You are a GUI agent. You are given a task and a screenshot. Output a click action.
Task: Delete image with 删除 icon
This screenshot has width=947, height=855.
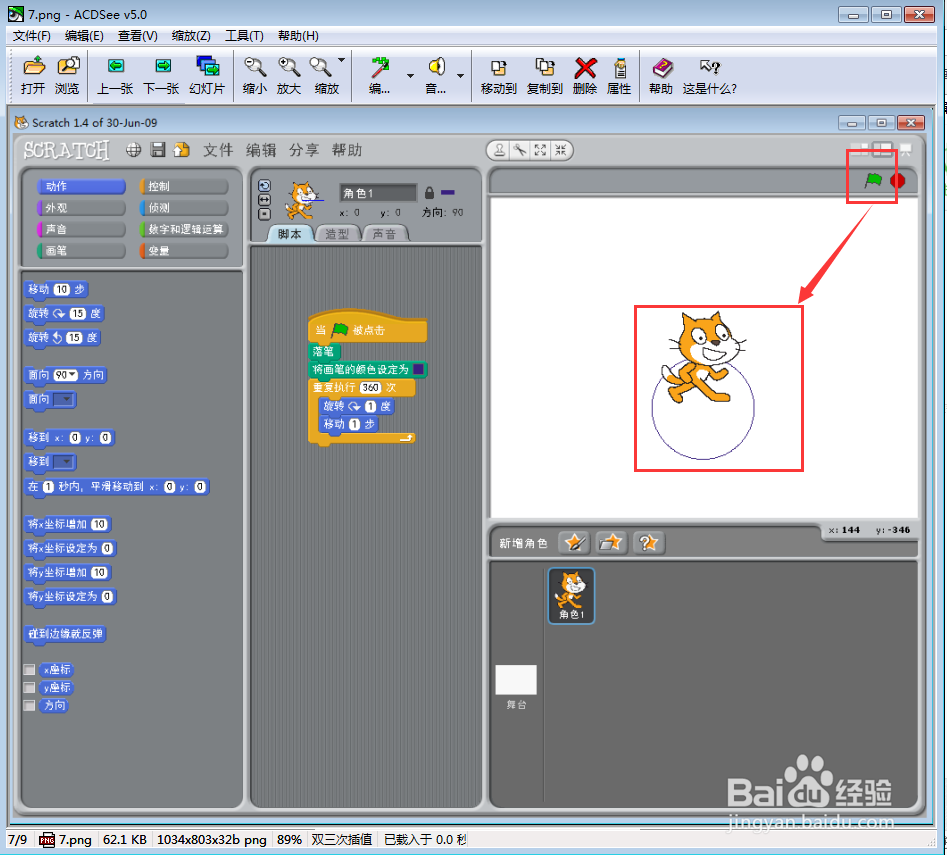coord(585,75)
